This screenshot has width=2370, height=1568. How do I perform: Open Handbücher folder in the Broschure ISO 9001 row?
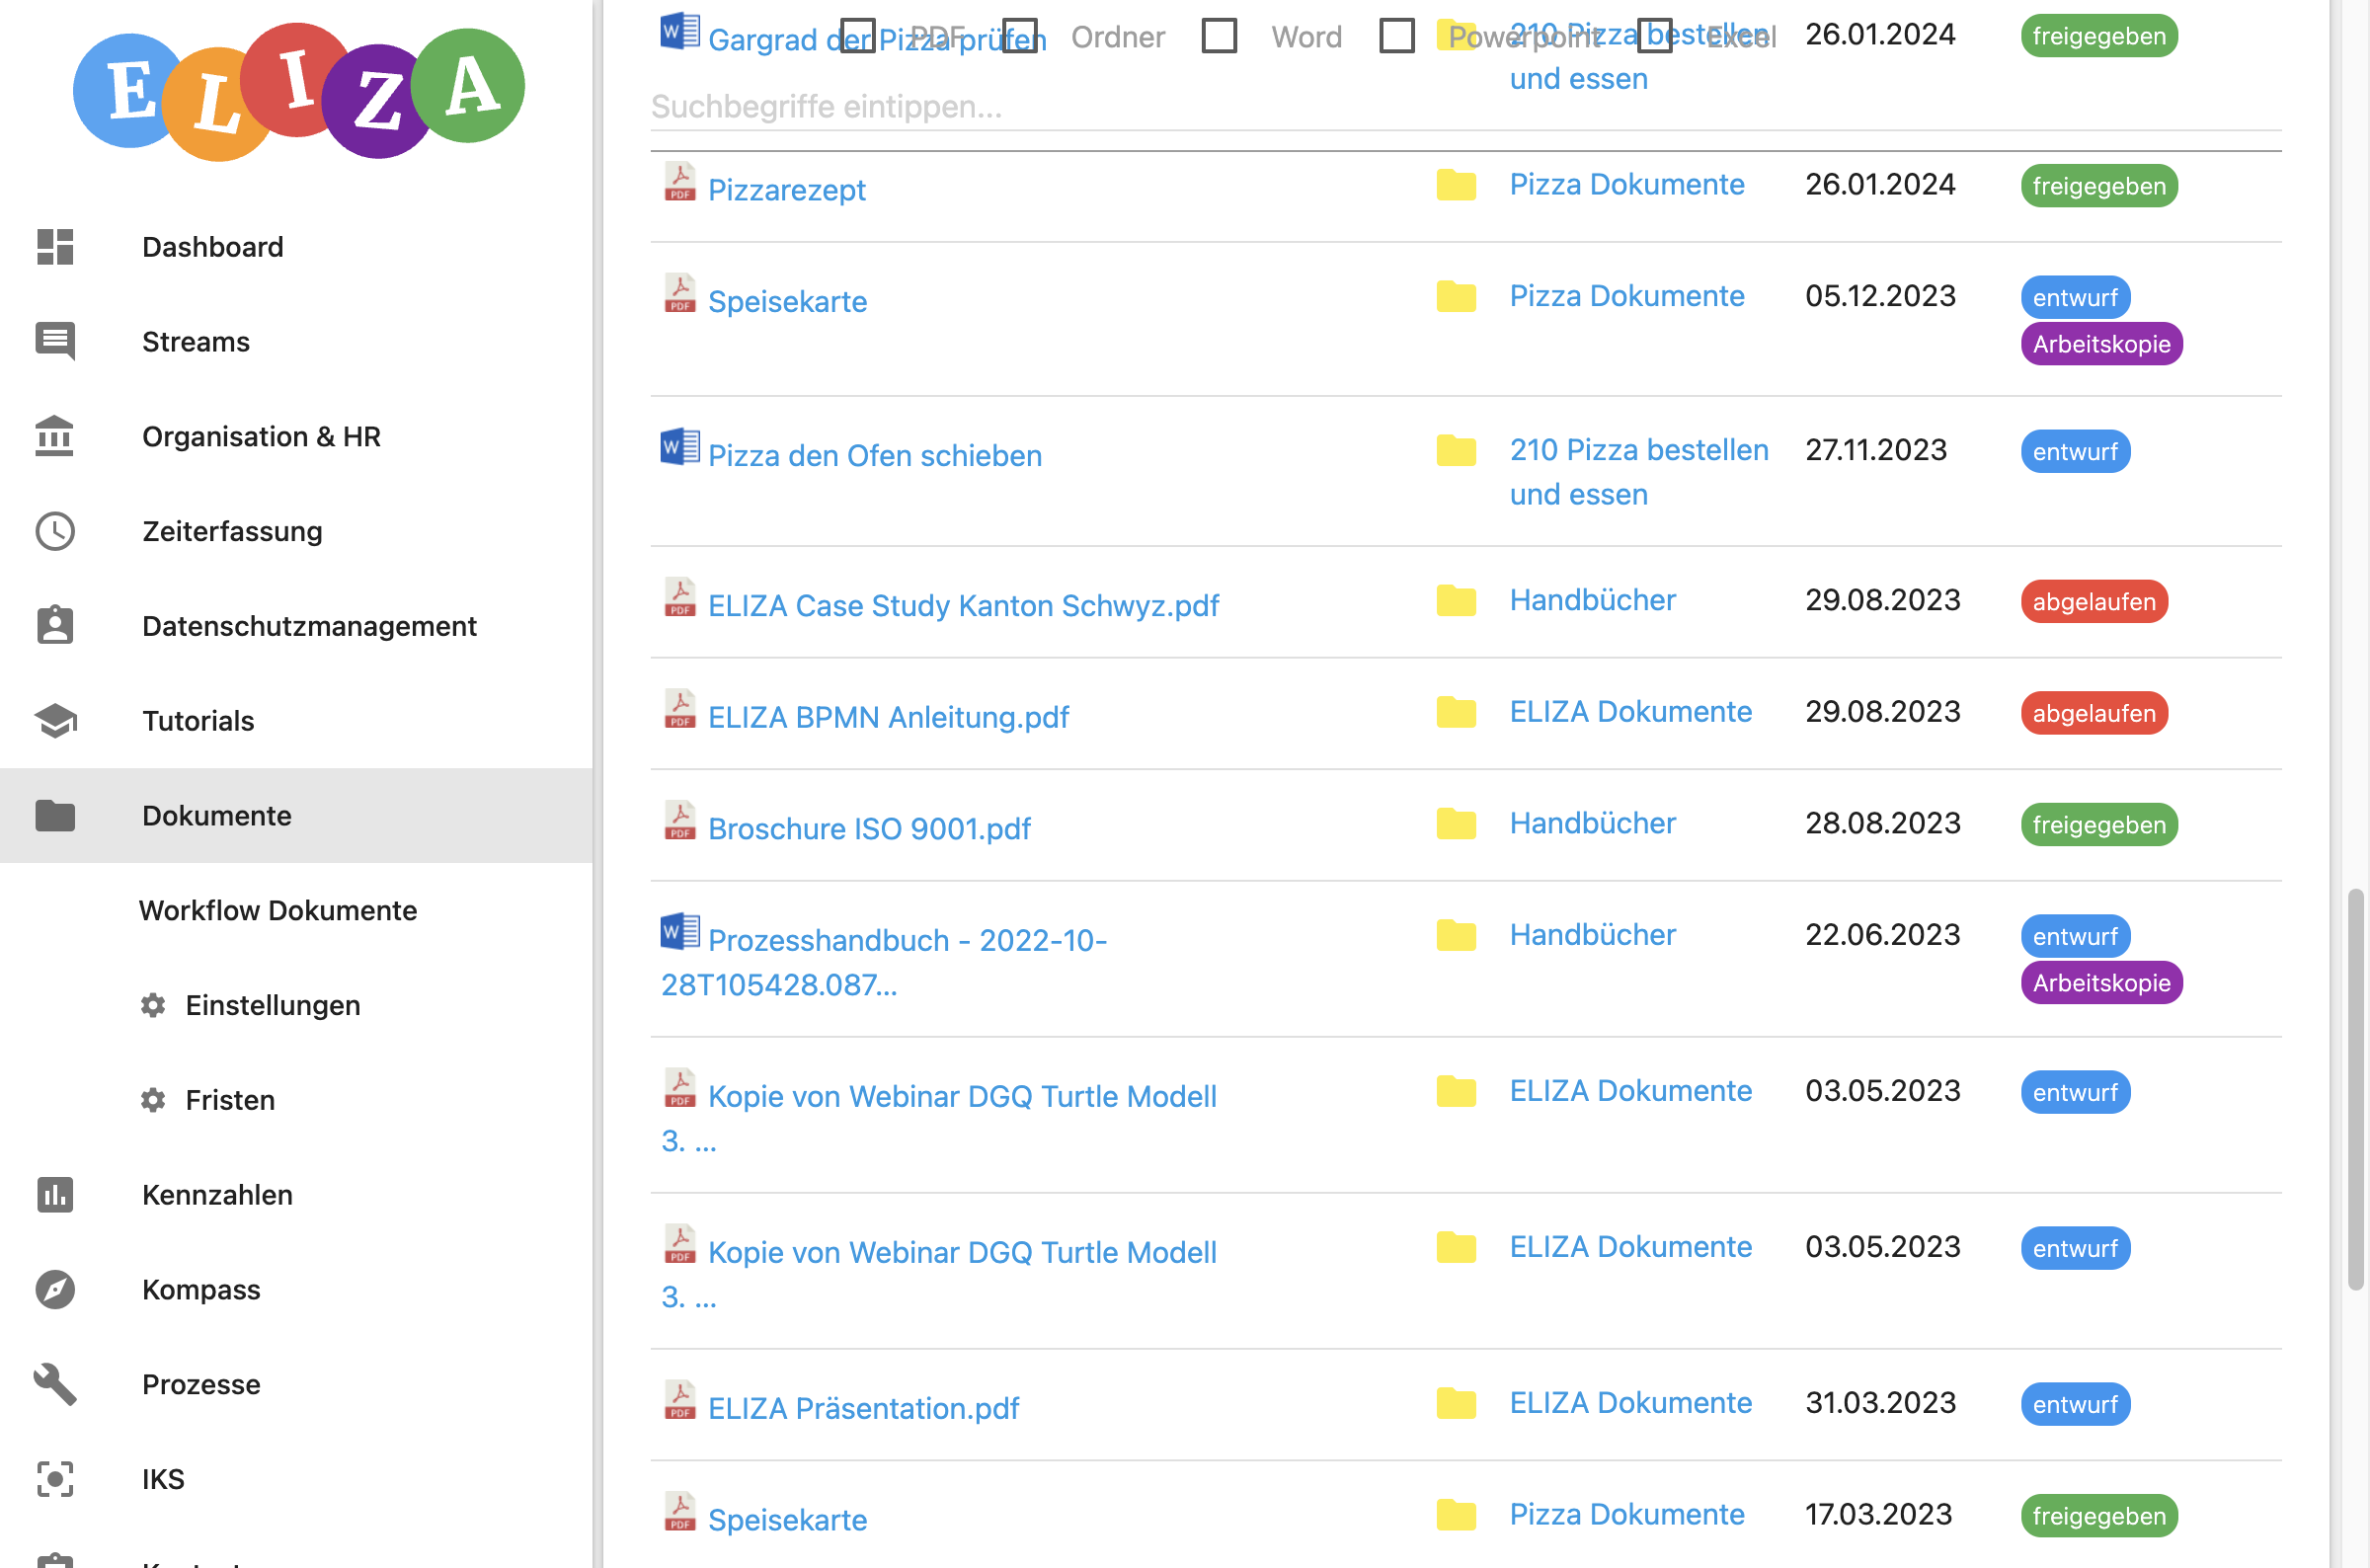pyautogui.click(x=1592, y=823)
